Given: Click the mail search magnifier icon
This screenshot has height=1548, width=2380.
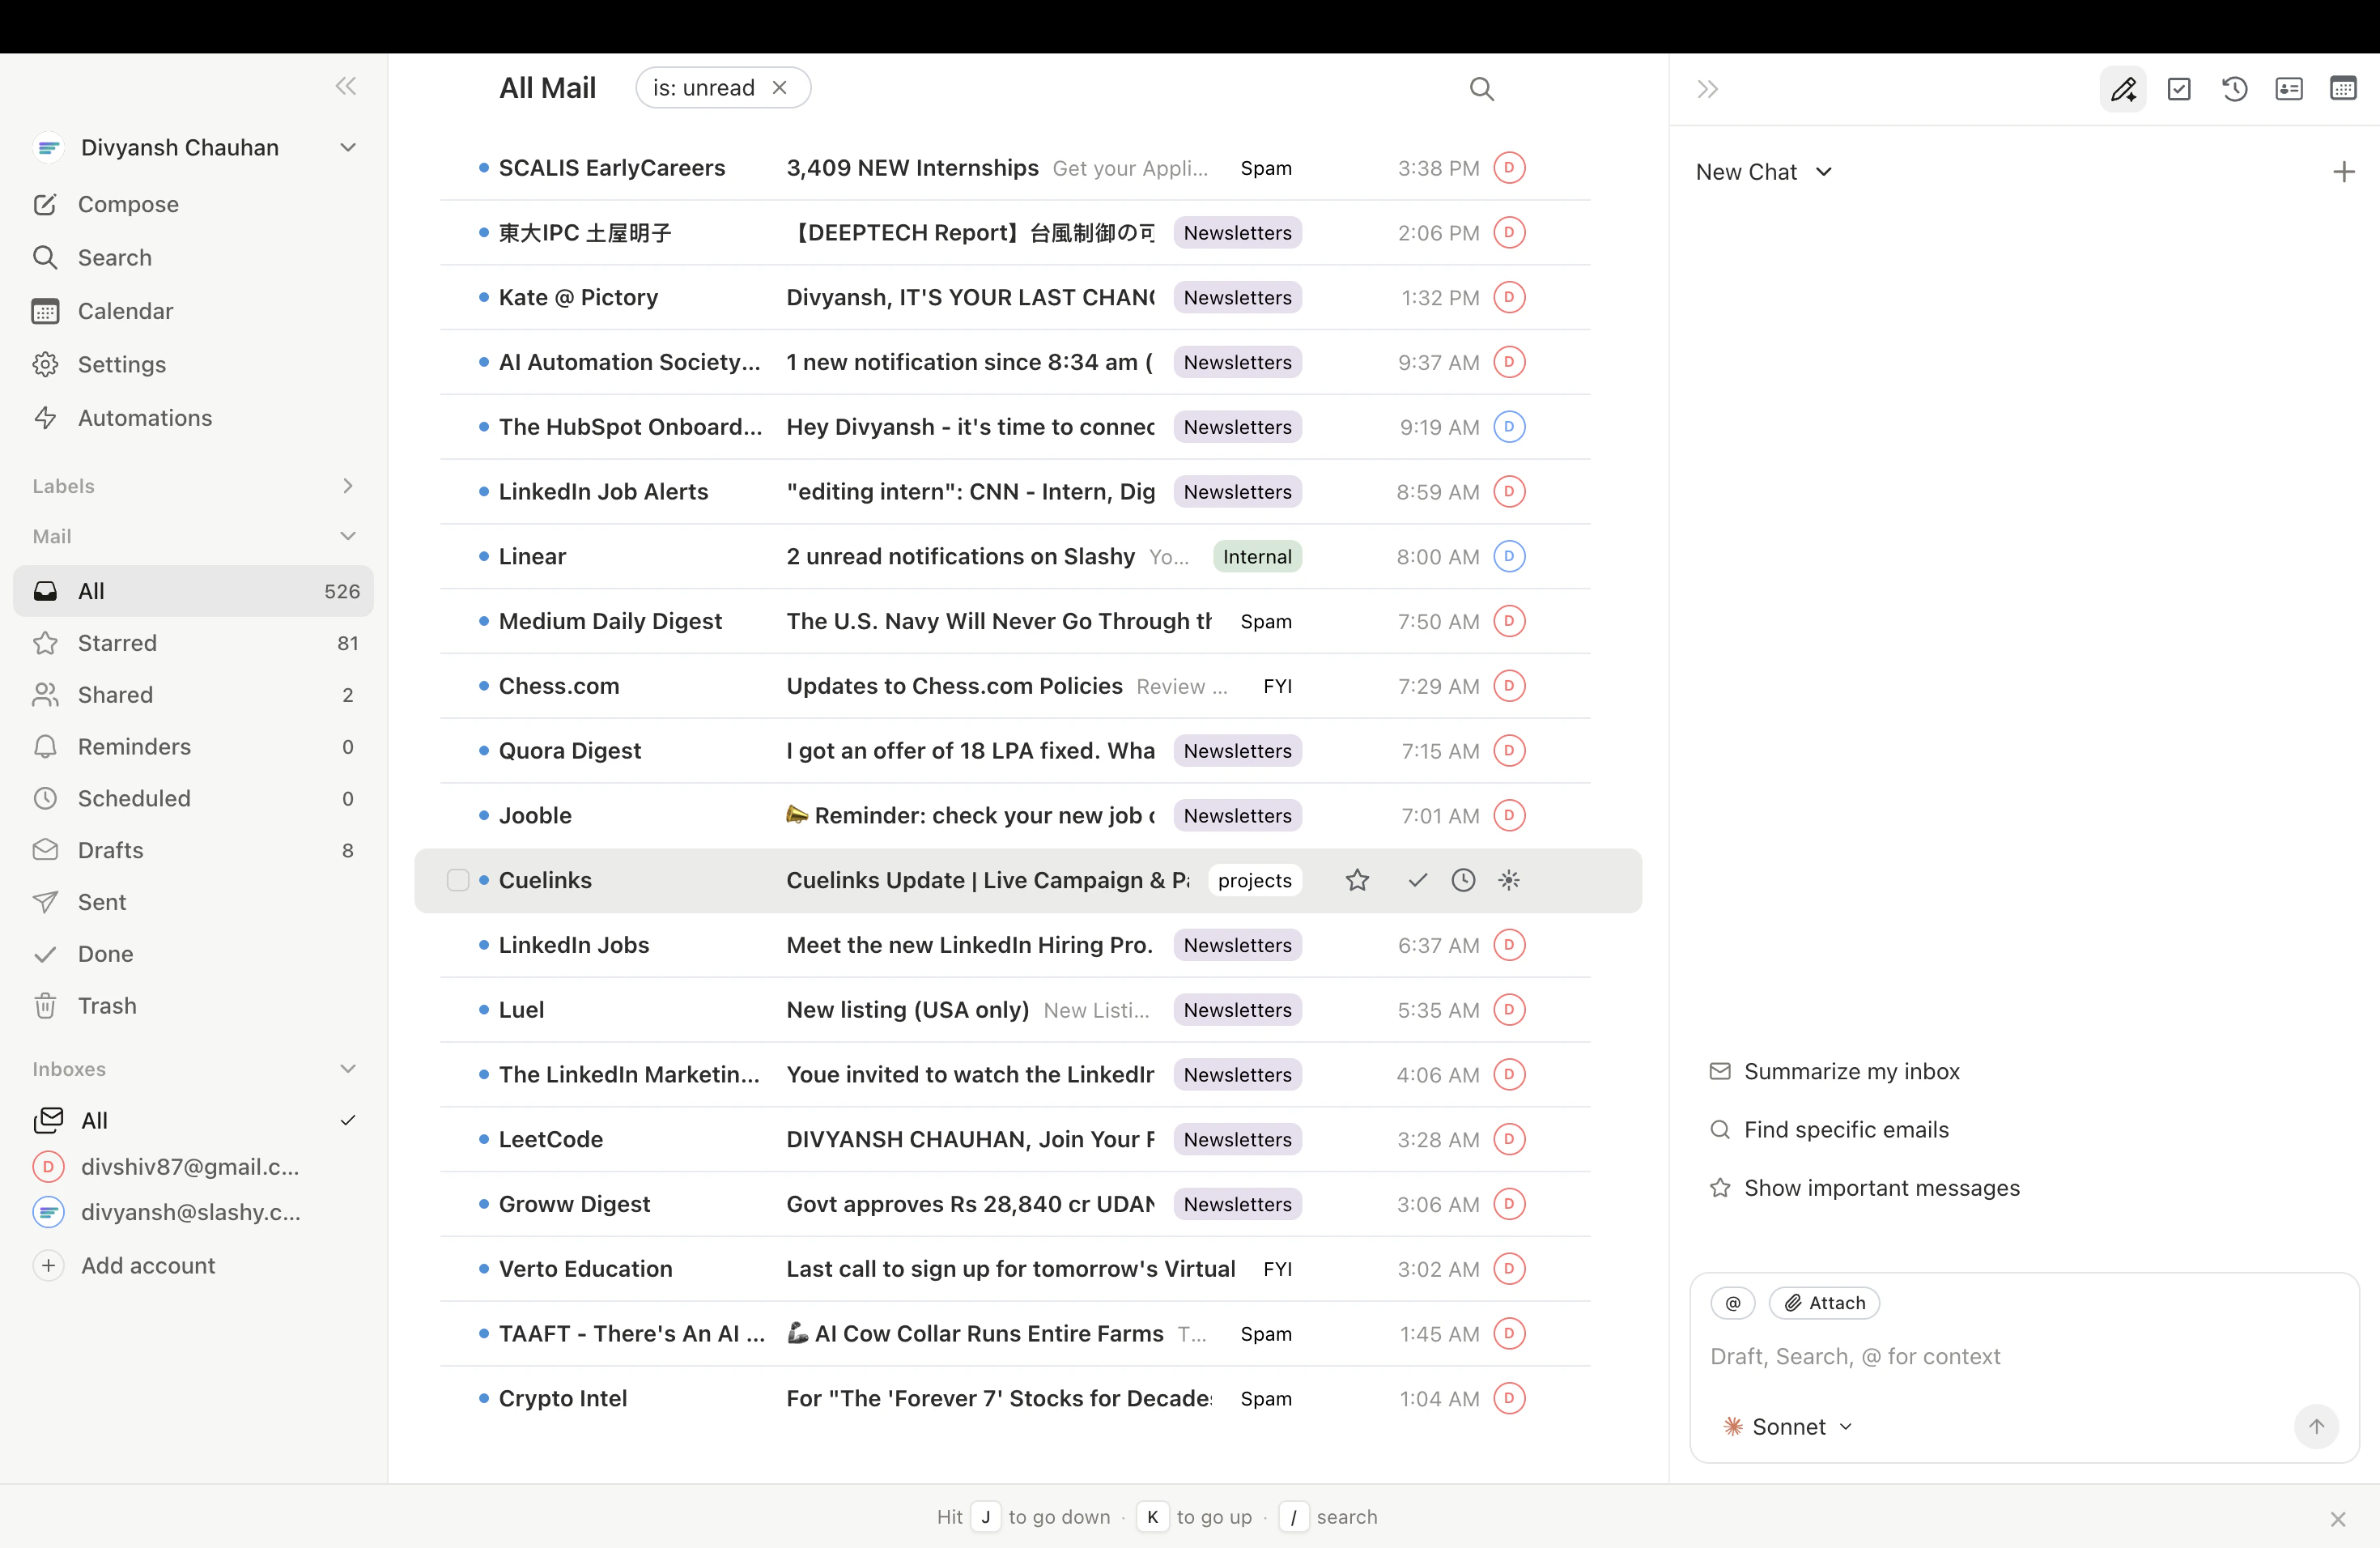Looking at the screenshot, I should [x=1481, y=89].
